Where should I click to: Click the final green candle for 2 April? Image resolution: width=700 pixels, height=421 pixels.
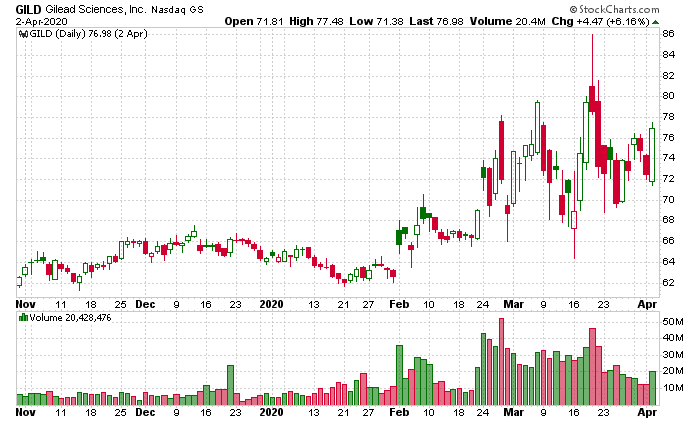pos(652,155)
